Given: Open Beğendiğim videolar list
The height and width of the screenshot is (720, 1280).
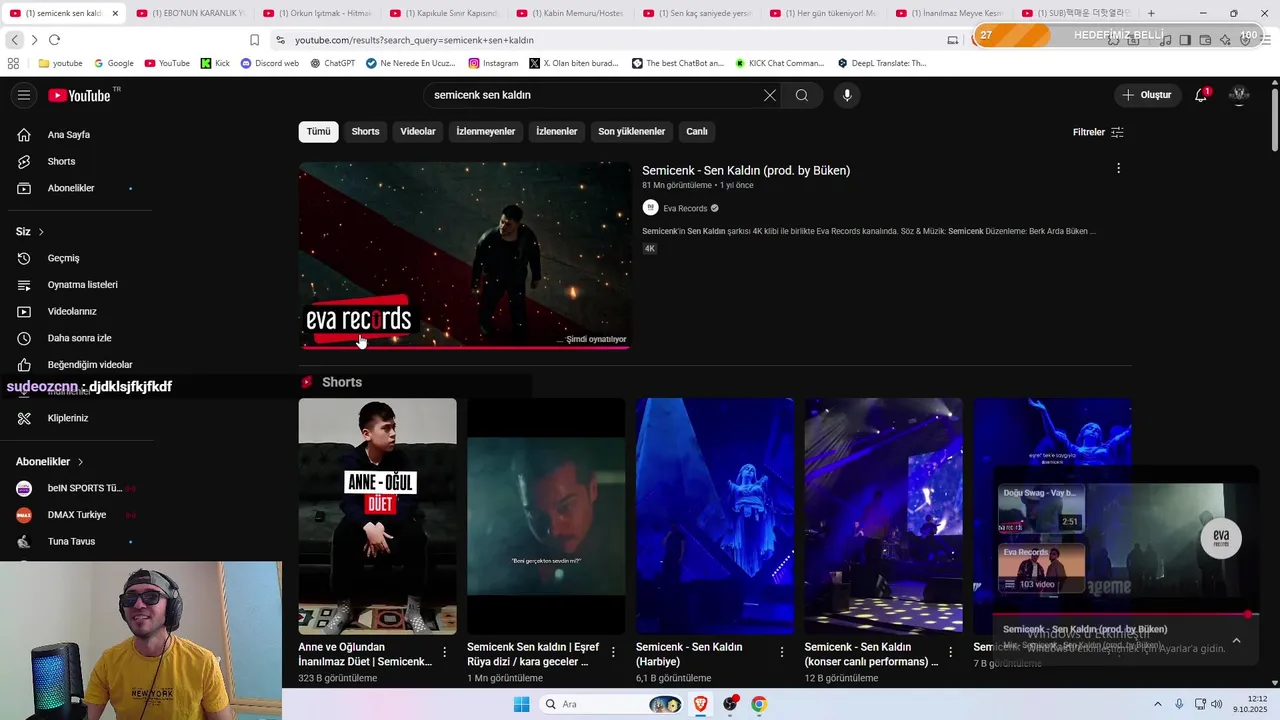Looking at the screenshot, I should coord(89,365).
